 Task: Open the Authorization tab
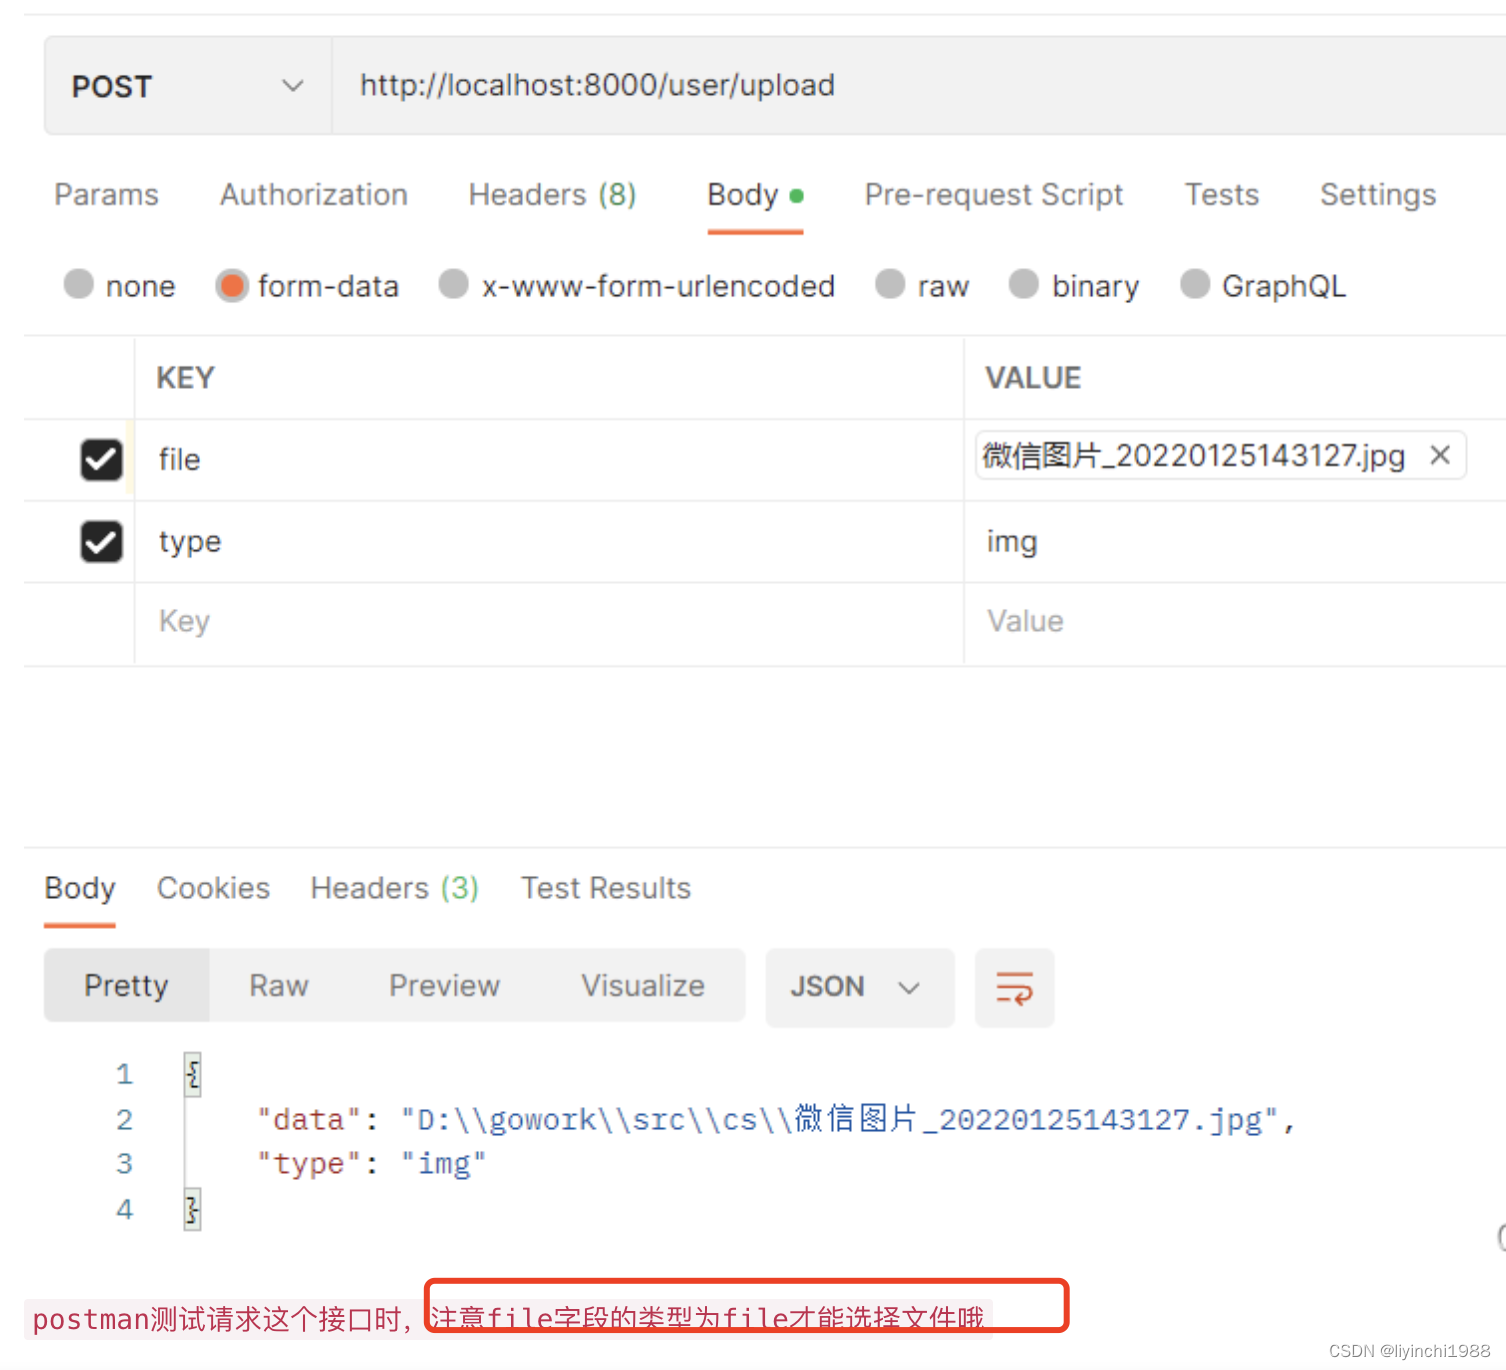(314, 194)
